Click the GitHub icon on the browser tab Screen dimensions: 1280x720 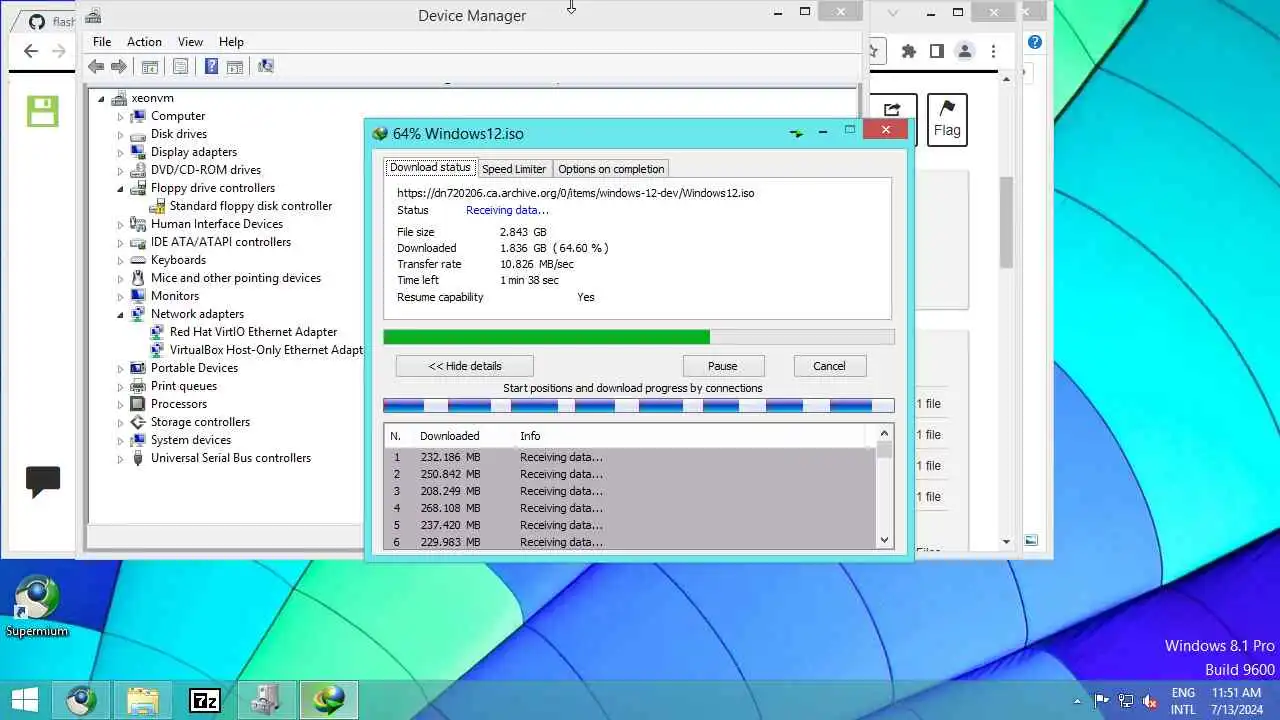coord(36,21)
